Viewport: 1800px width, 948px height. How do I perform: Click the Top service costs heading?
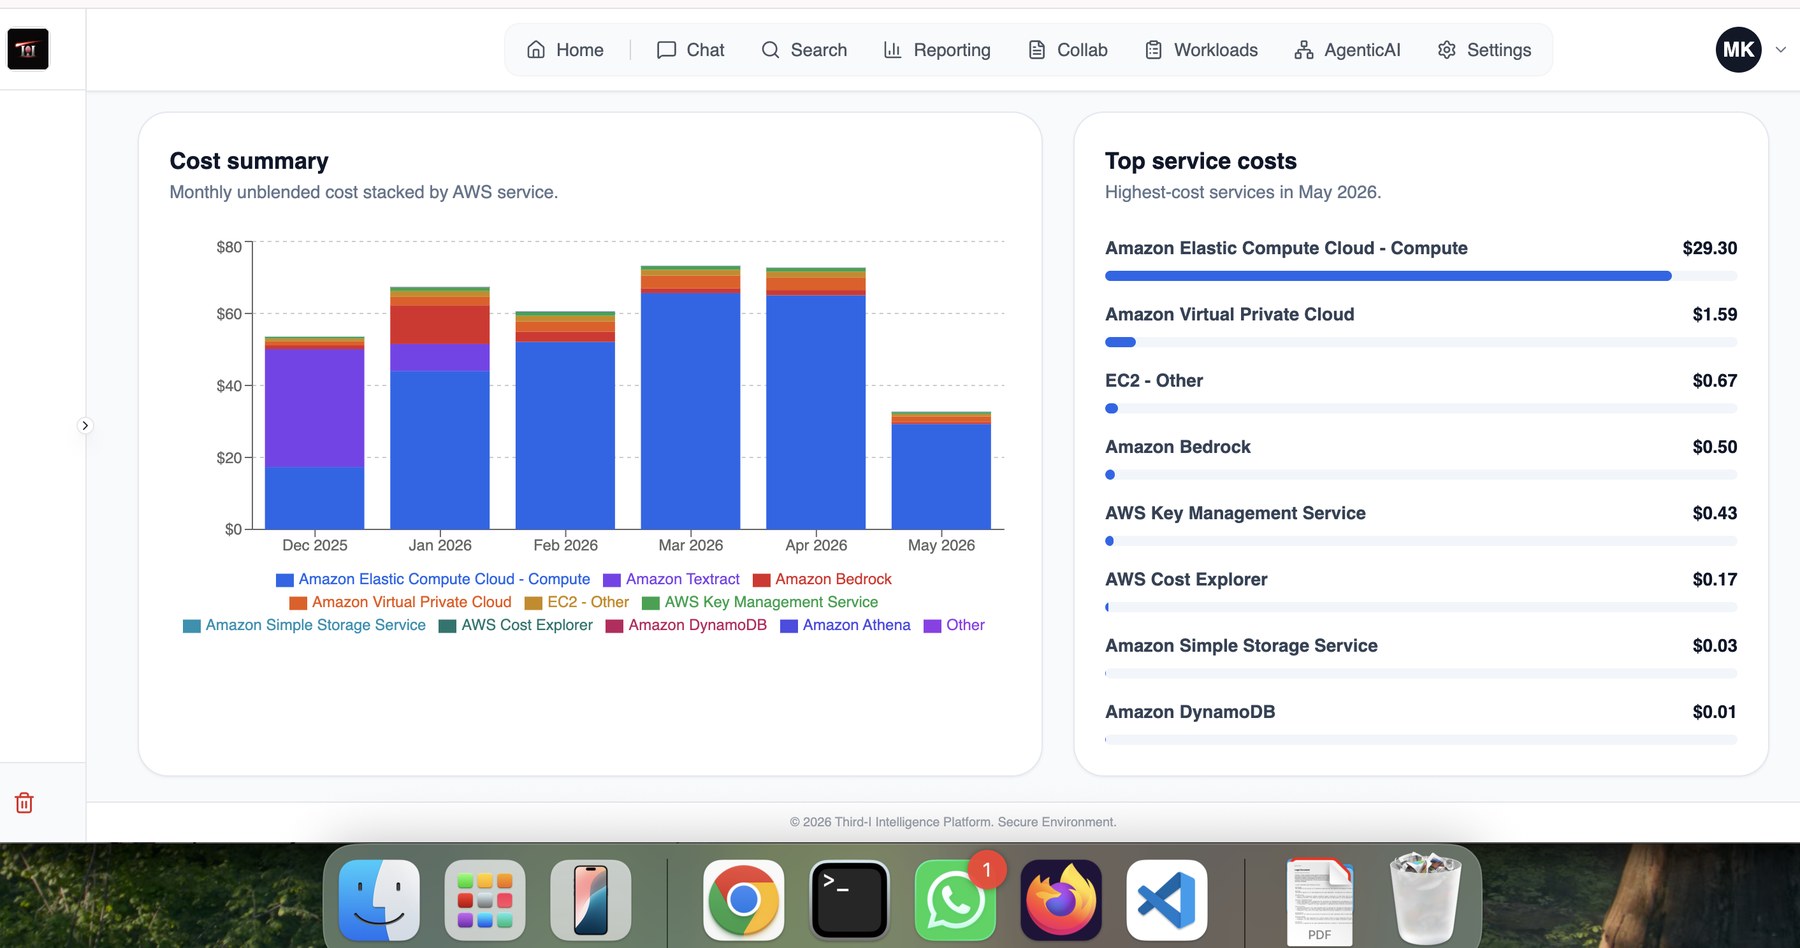[x=1201, y=161]
